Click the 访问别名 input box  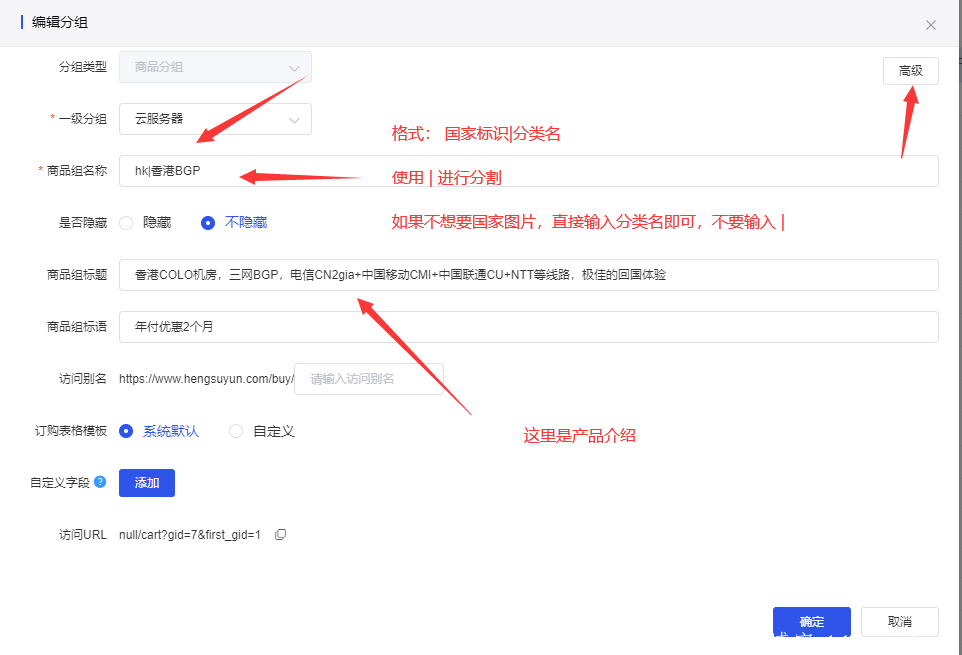click(368, 379)
